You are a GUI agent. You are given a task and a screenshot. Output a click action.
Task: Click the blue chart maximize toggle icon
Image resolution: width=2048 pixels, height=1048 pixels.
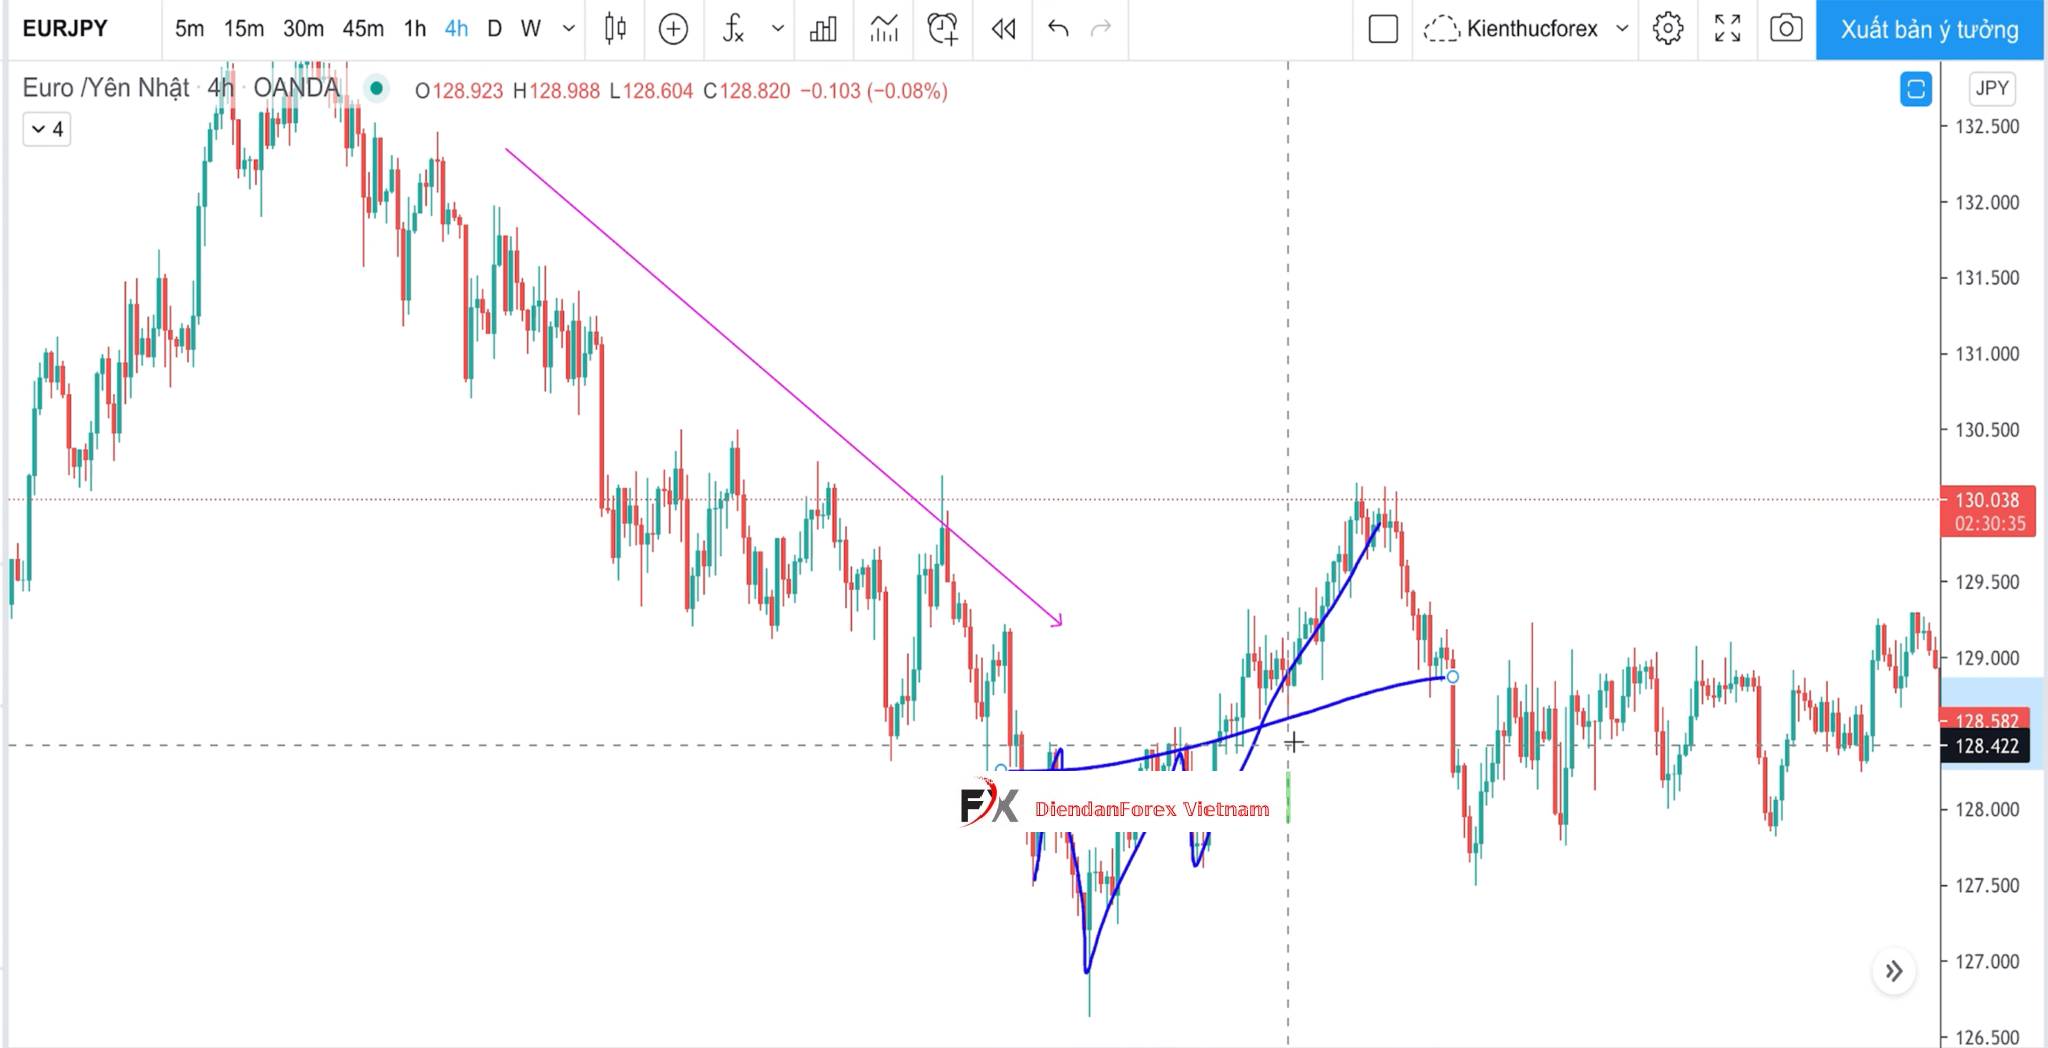(x=1915, y=90)
